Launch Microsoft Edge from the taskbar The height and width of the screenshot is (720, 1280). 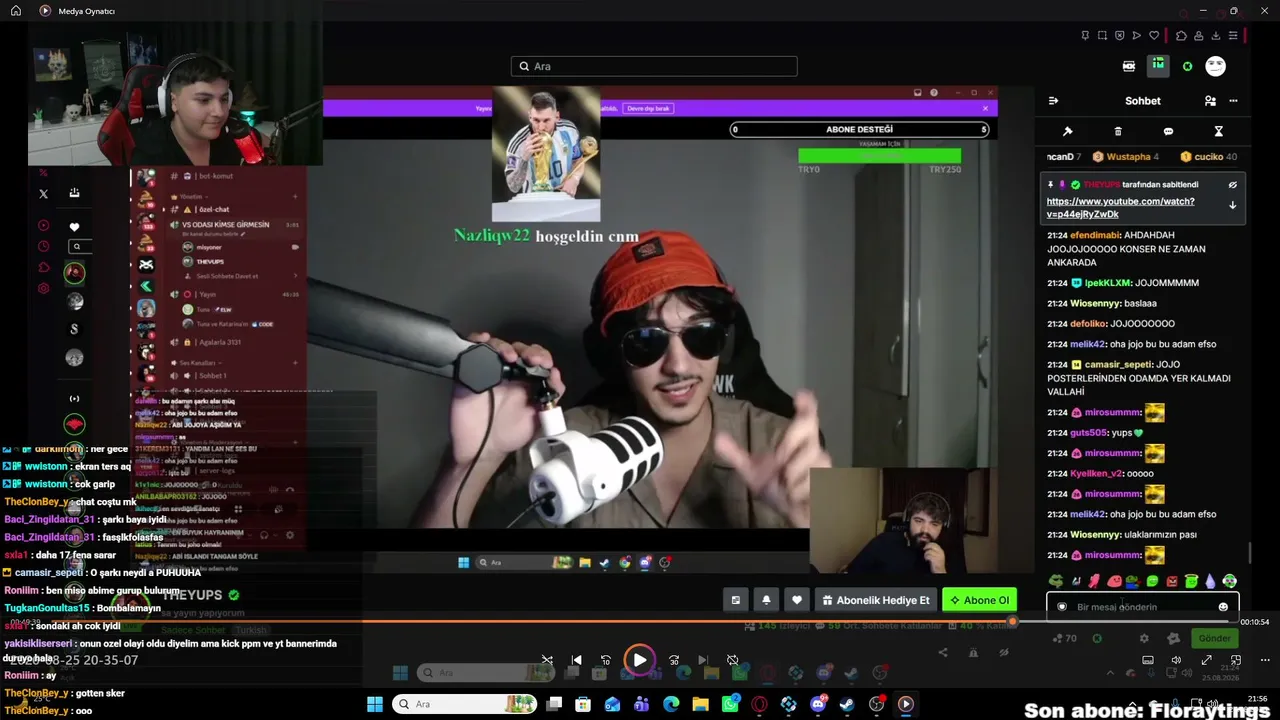pos(671,704)
